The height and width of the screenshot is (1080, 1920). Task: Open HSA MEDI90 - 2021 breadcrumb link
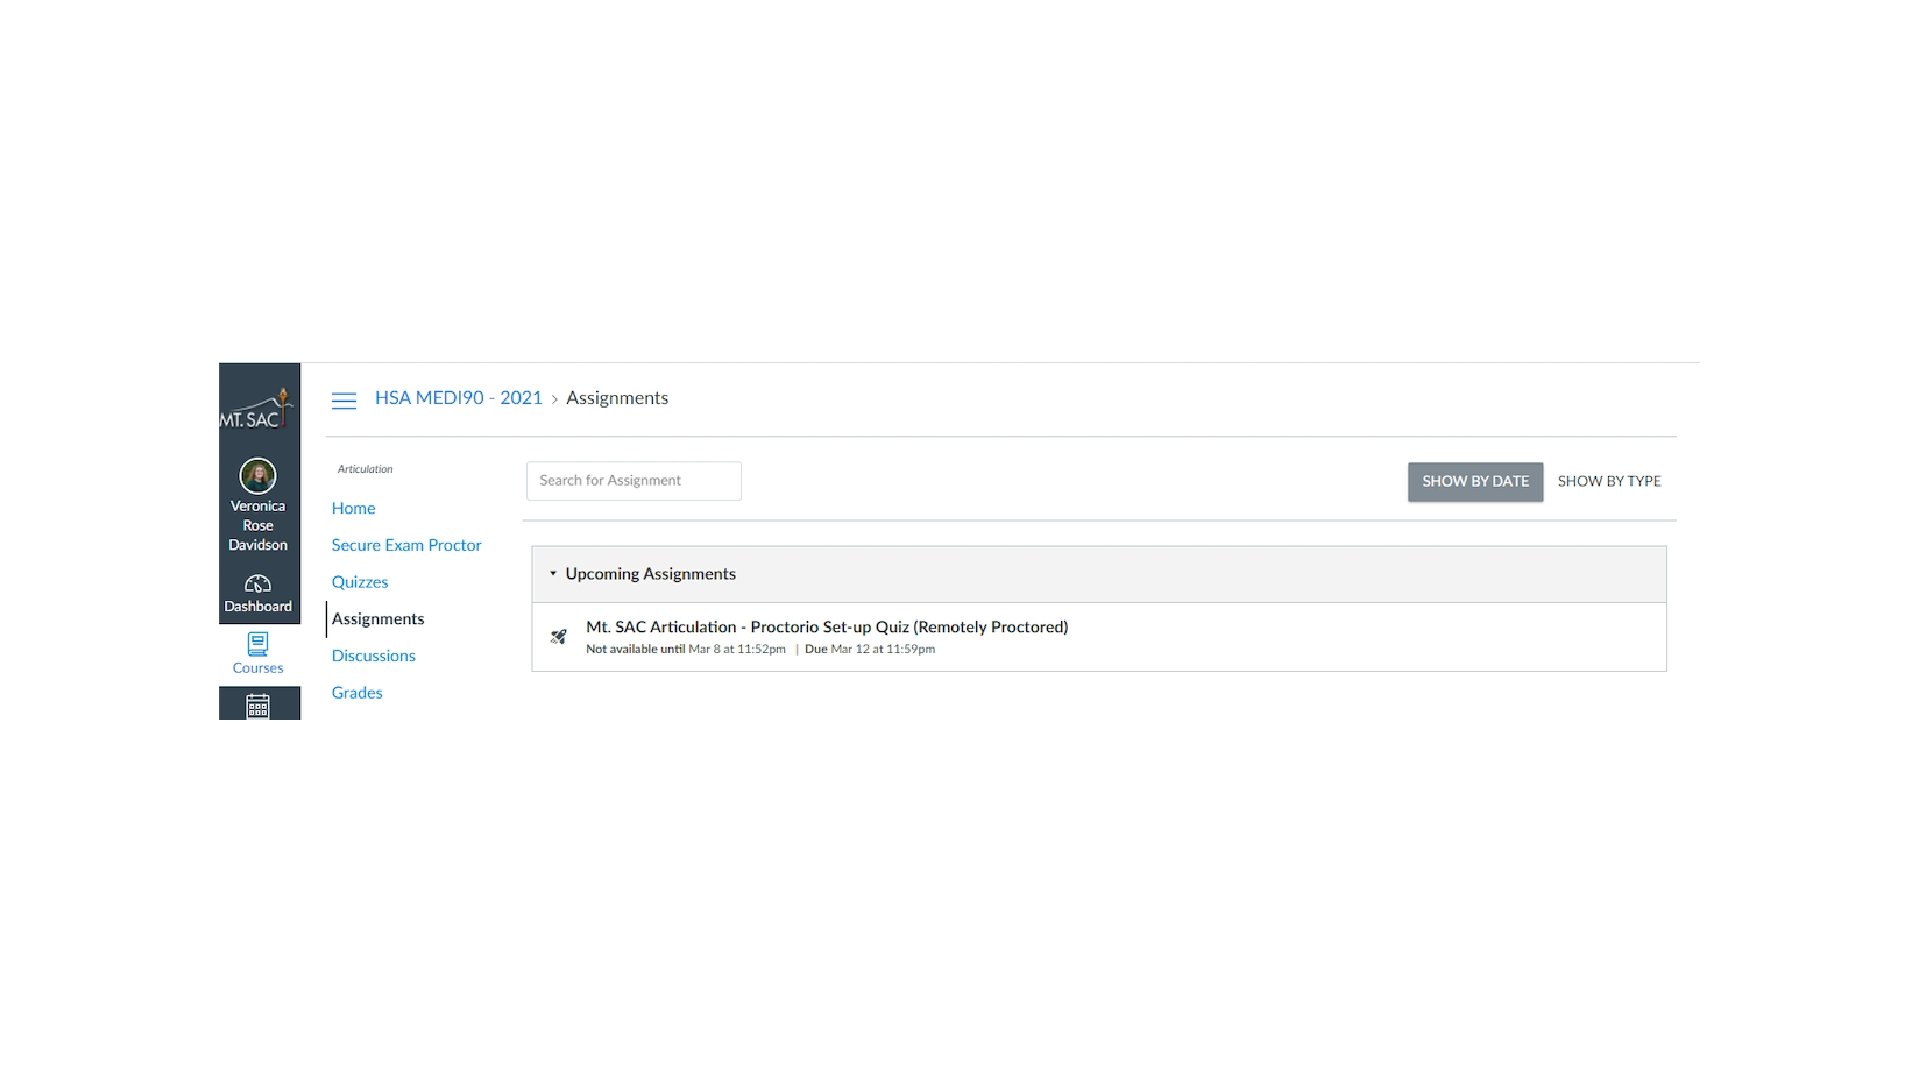[x=458, y=398]
